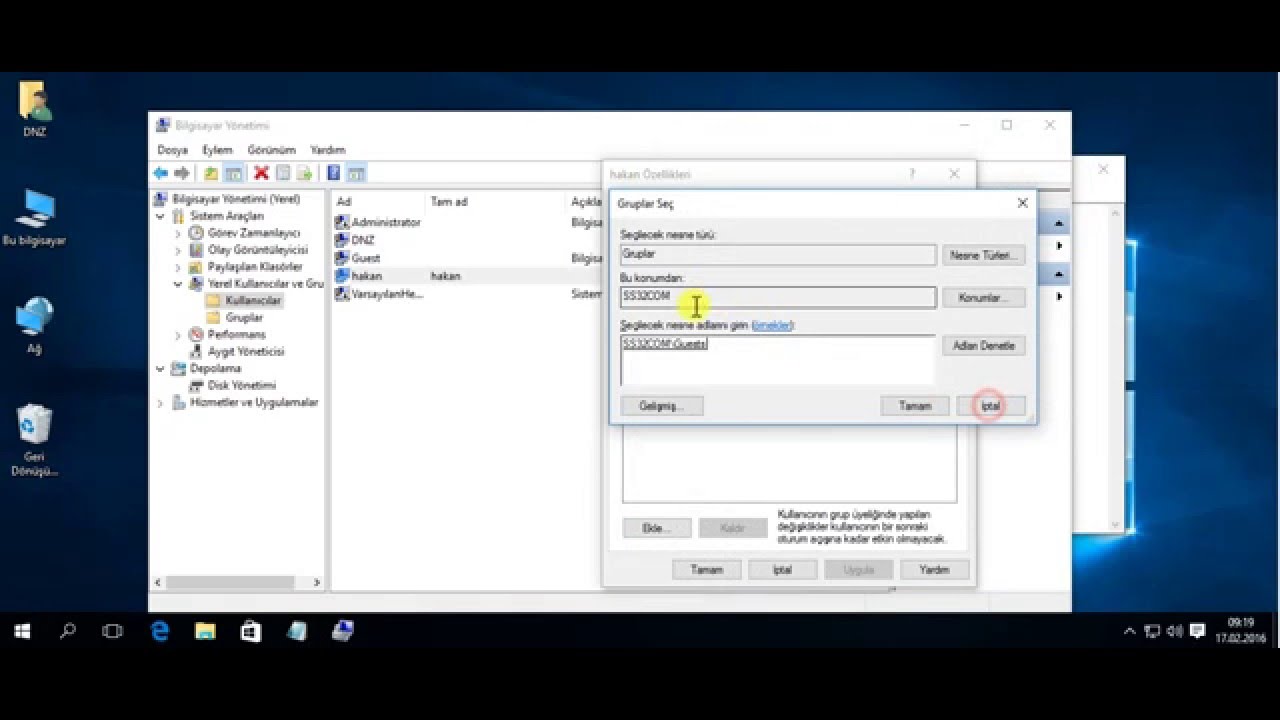Click the Gelişmiş button
The height and width of the screenshot is (720, 1280).
[x=661, y=406]
